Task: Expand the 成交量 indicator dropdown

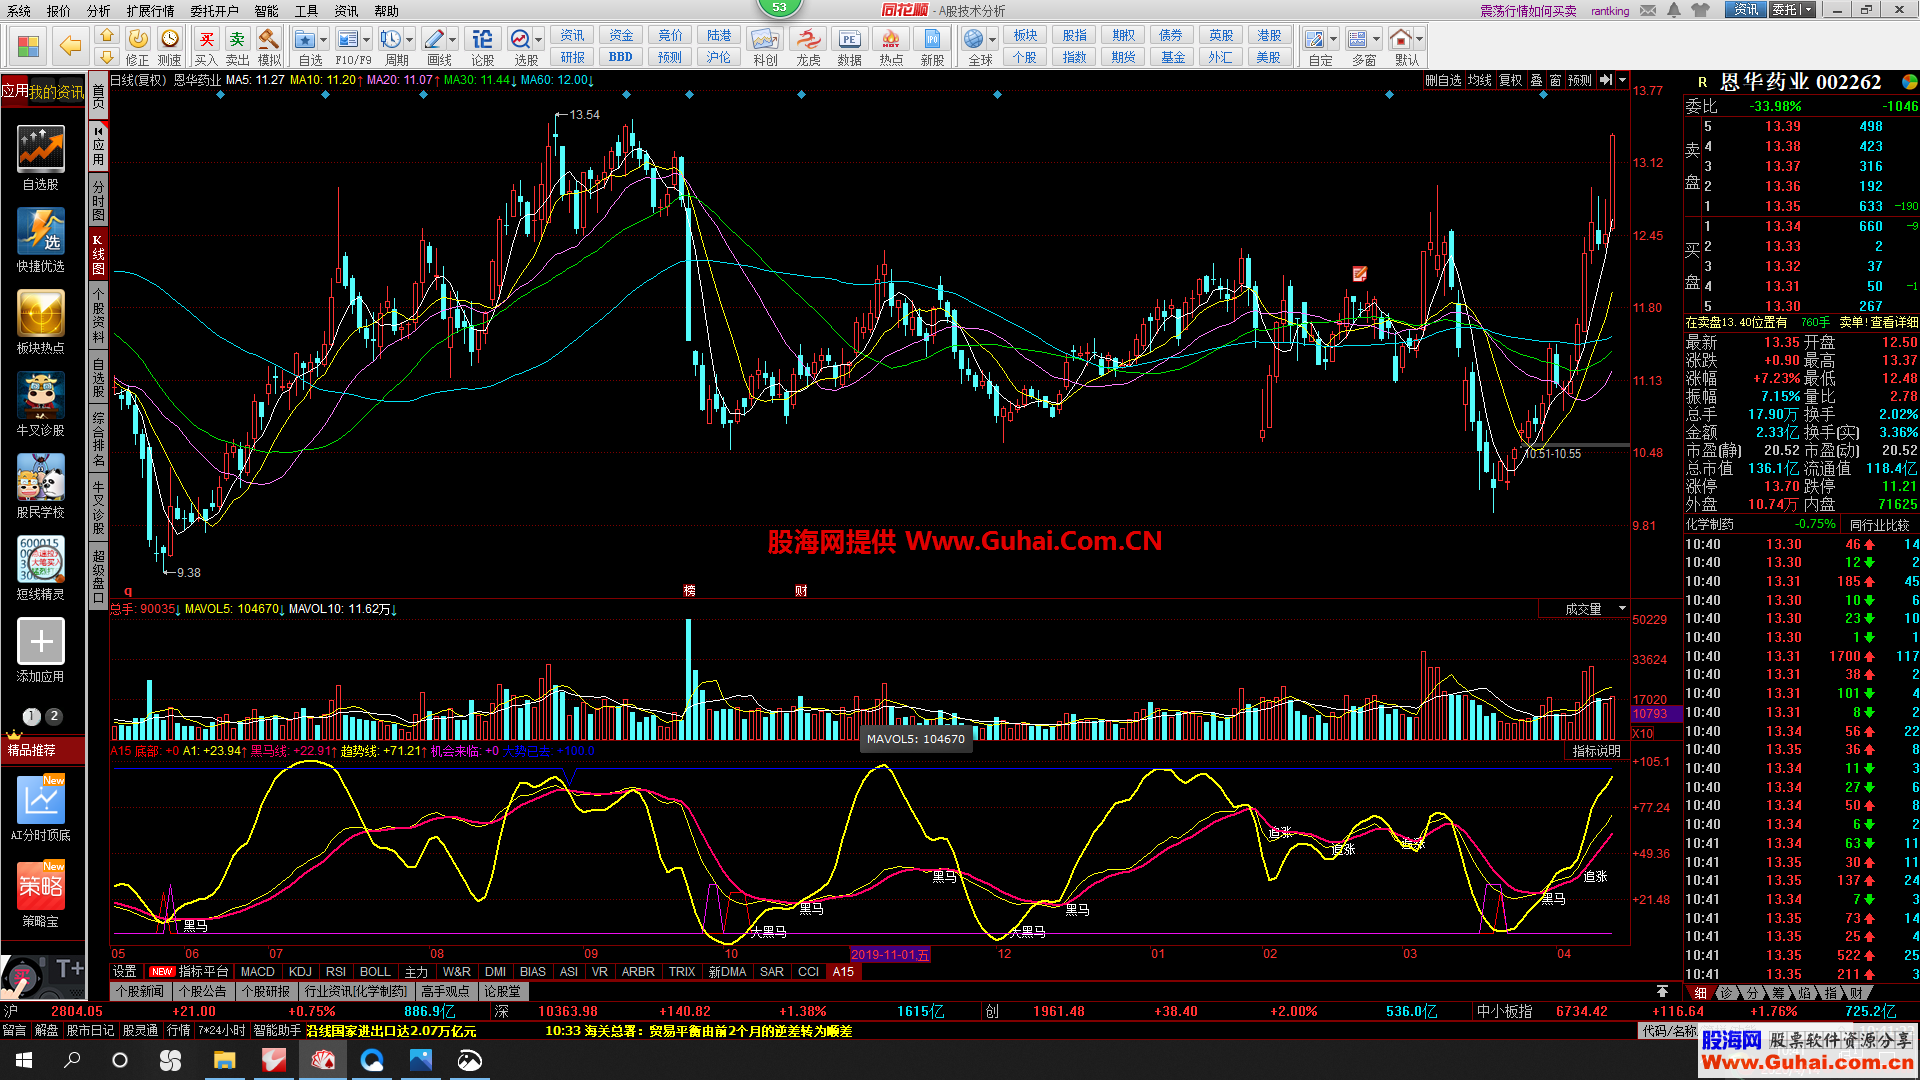Action: pyautogui.click(x=1622, y=609)
